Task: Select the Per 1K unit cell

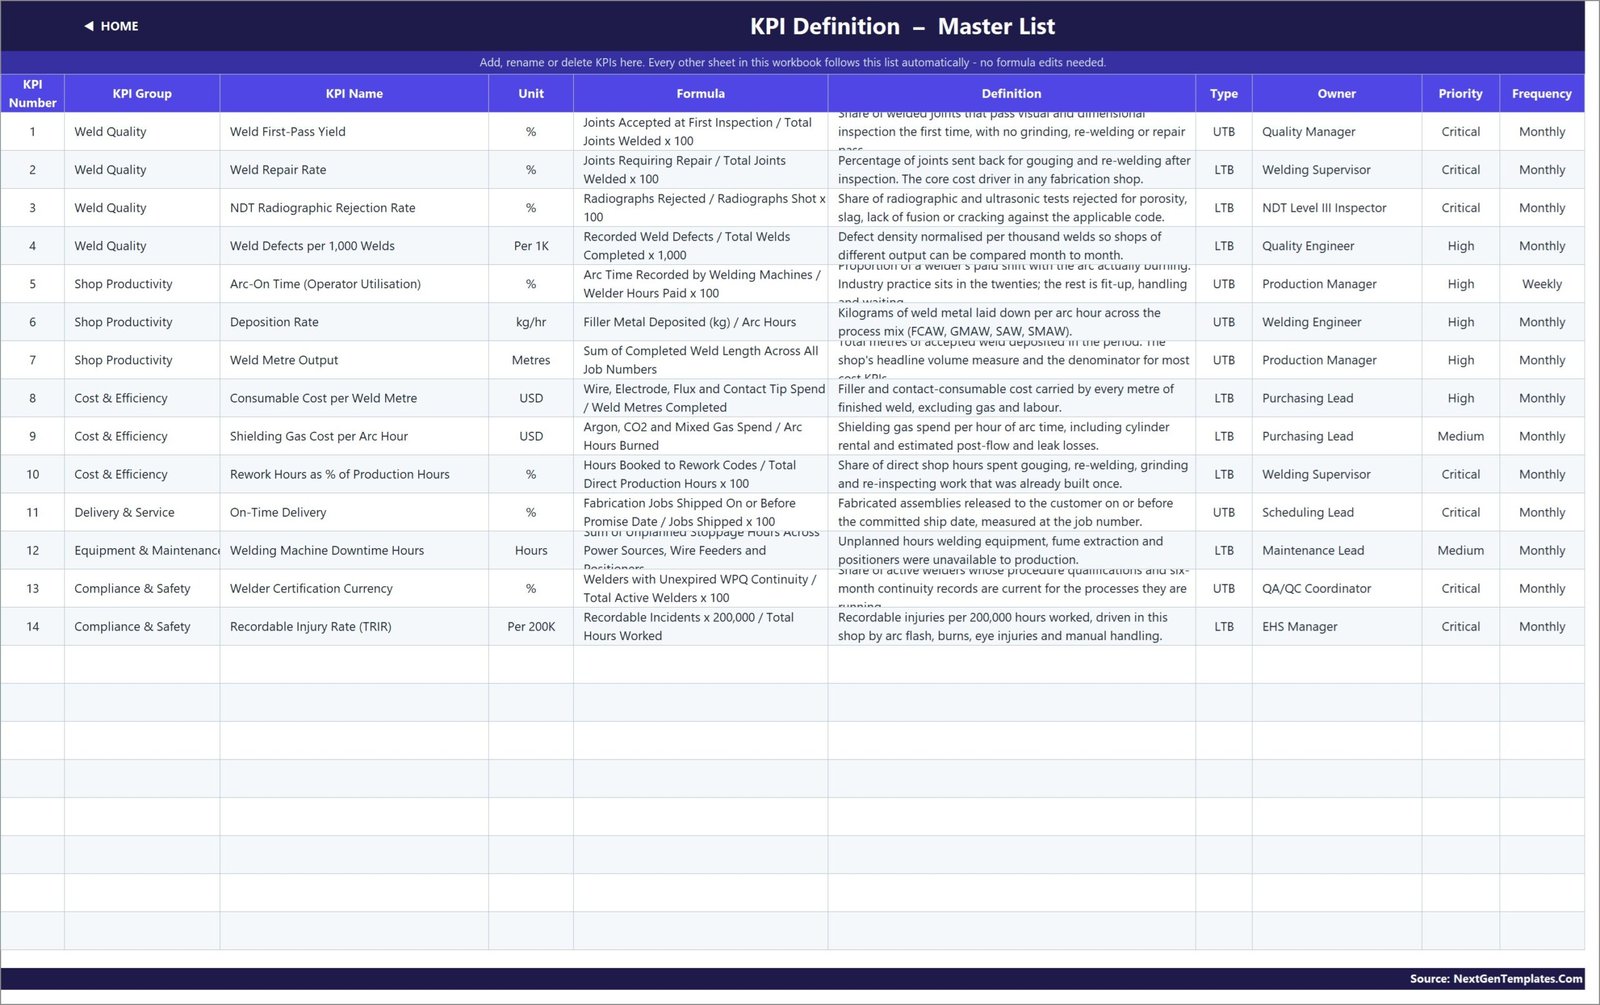Action: 531,246
